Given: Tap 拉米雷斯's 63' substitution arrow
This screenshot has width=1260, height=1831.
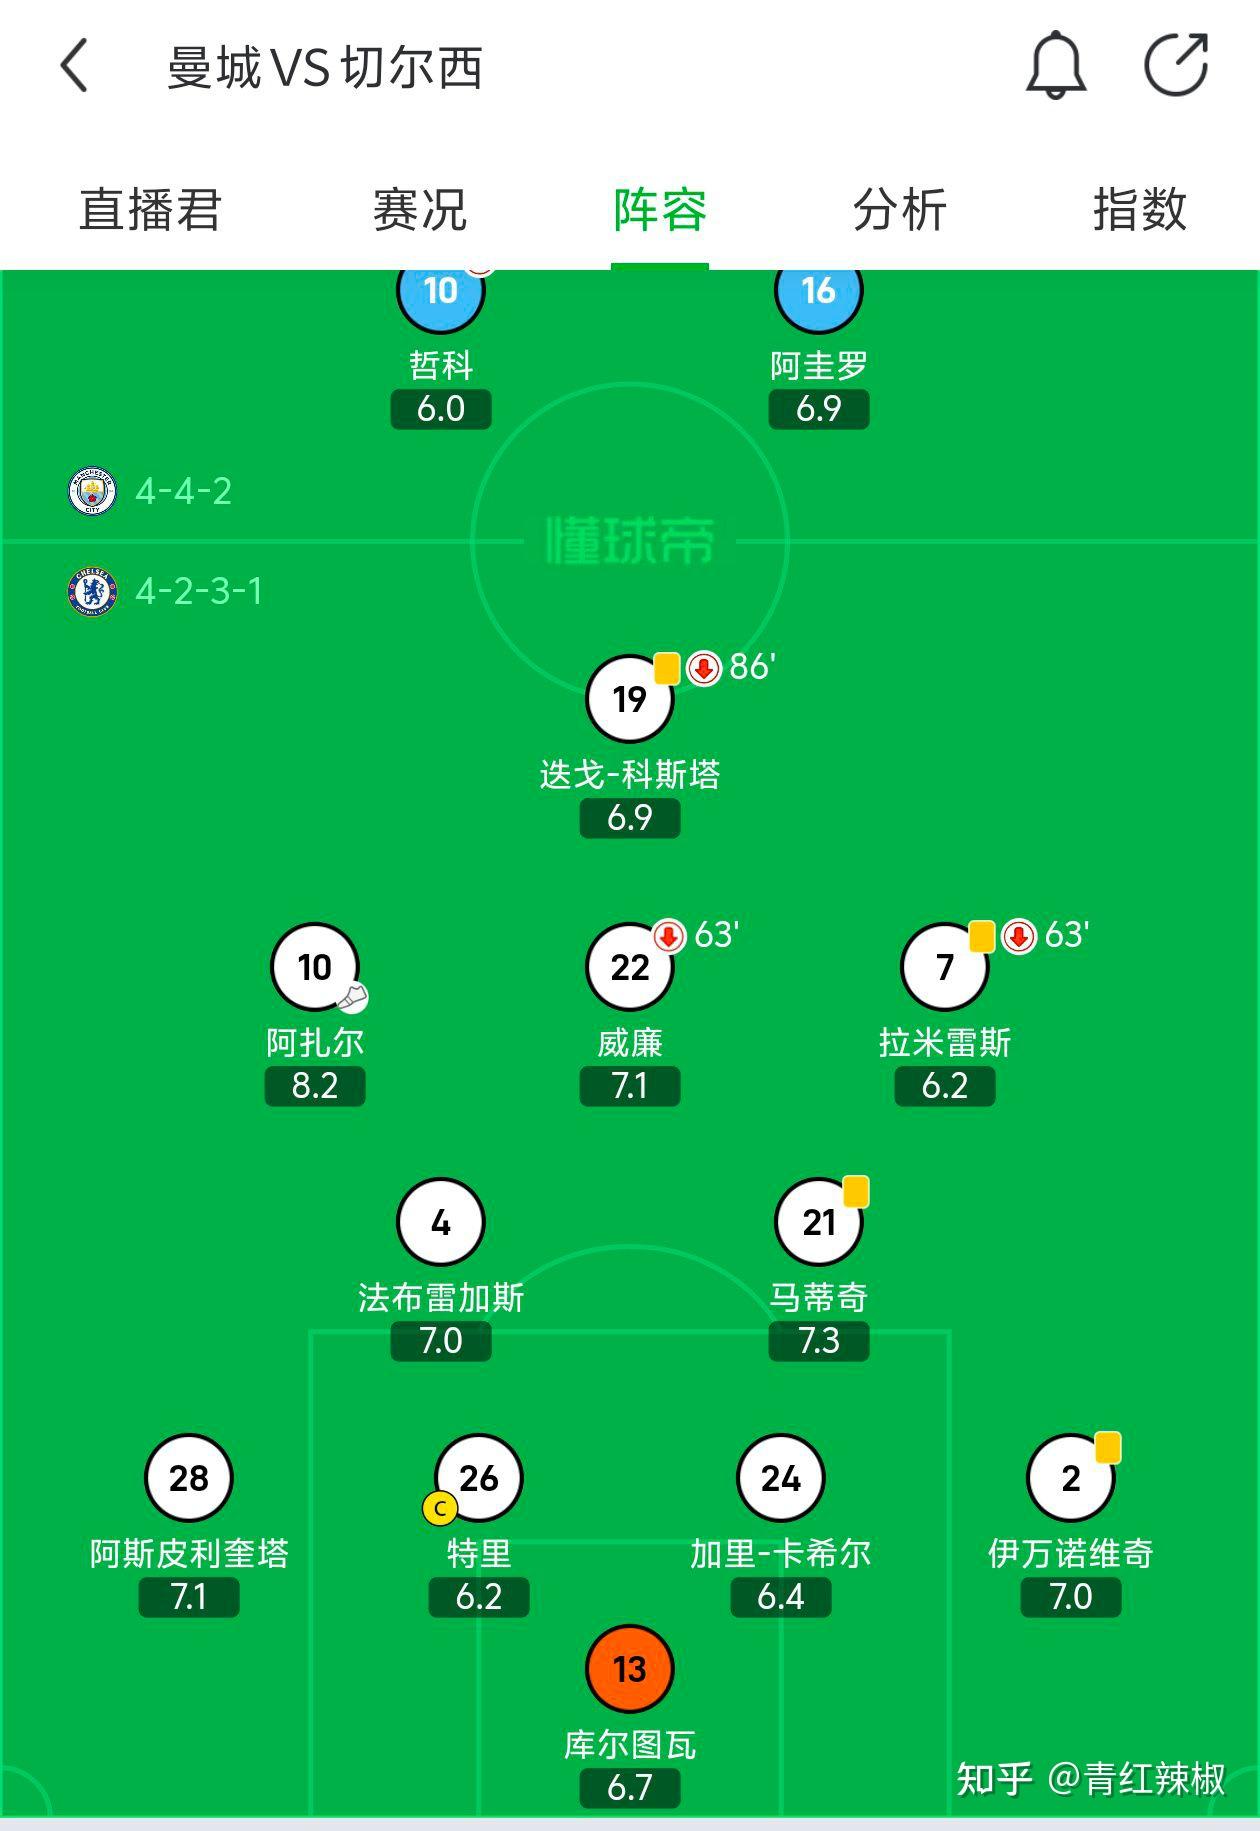Looking at the screenshot, I should click(1019, 936).
